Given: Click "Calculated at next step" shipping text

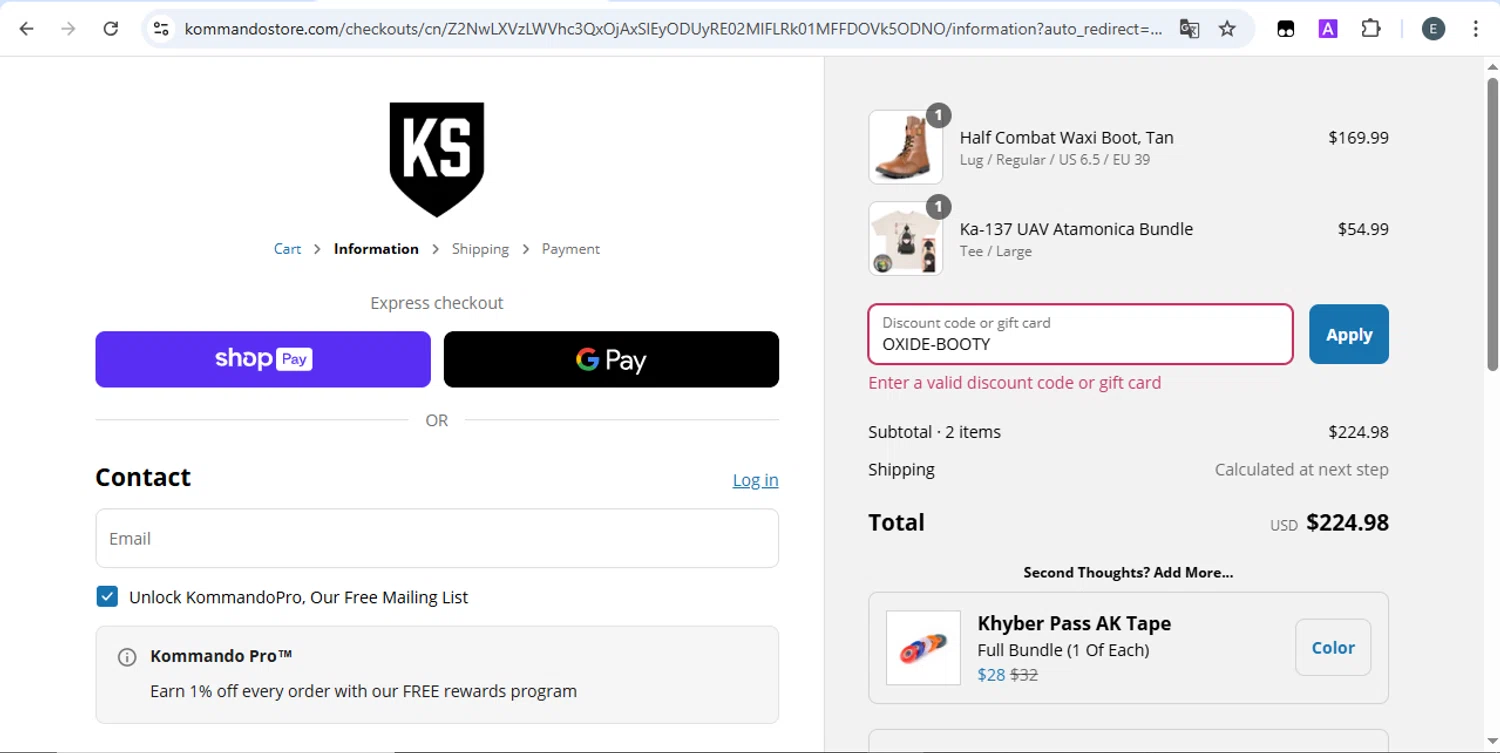Looking at the screenshot, I should click(1301, 470).
